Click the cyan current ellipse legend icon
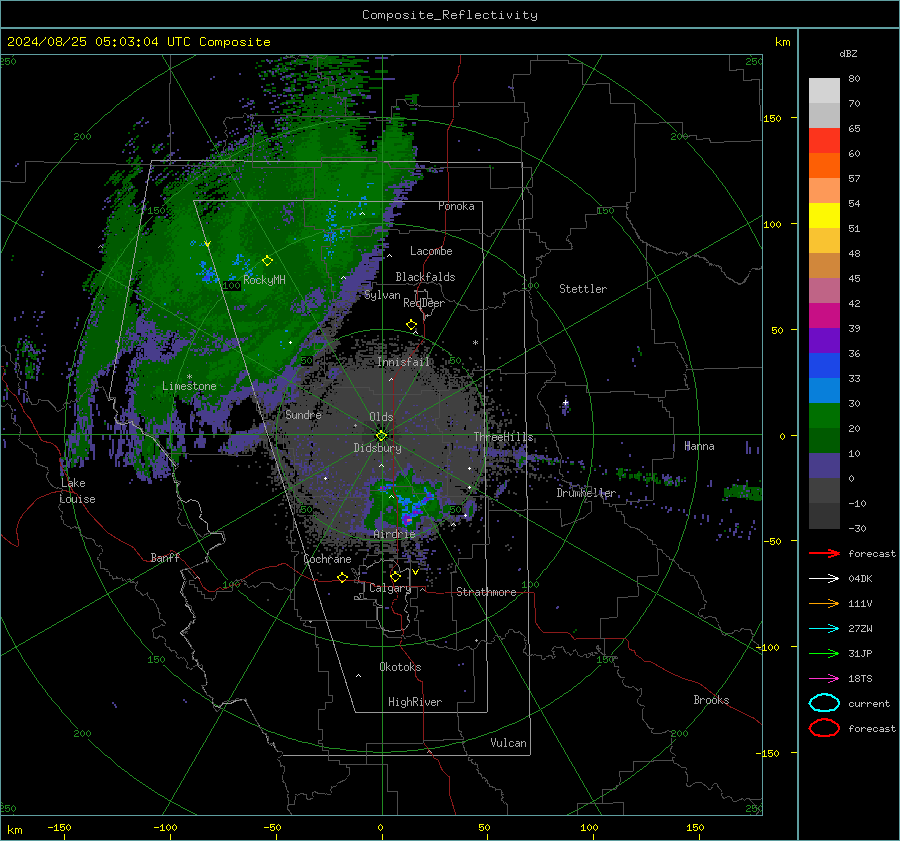This screenshot has height=841, width=900. (x=824, y=703)
